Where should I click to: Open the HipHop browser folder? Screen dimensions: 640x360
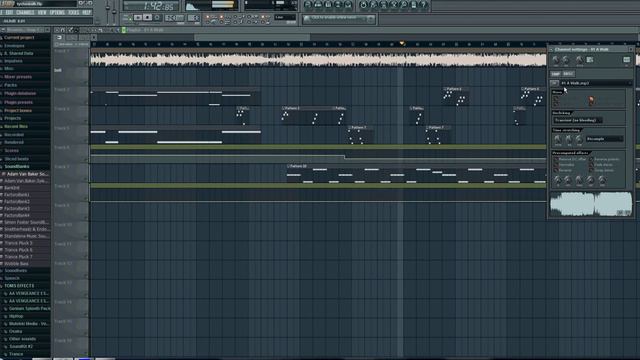[x=16, y=316]
